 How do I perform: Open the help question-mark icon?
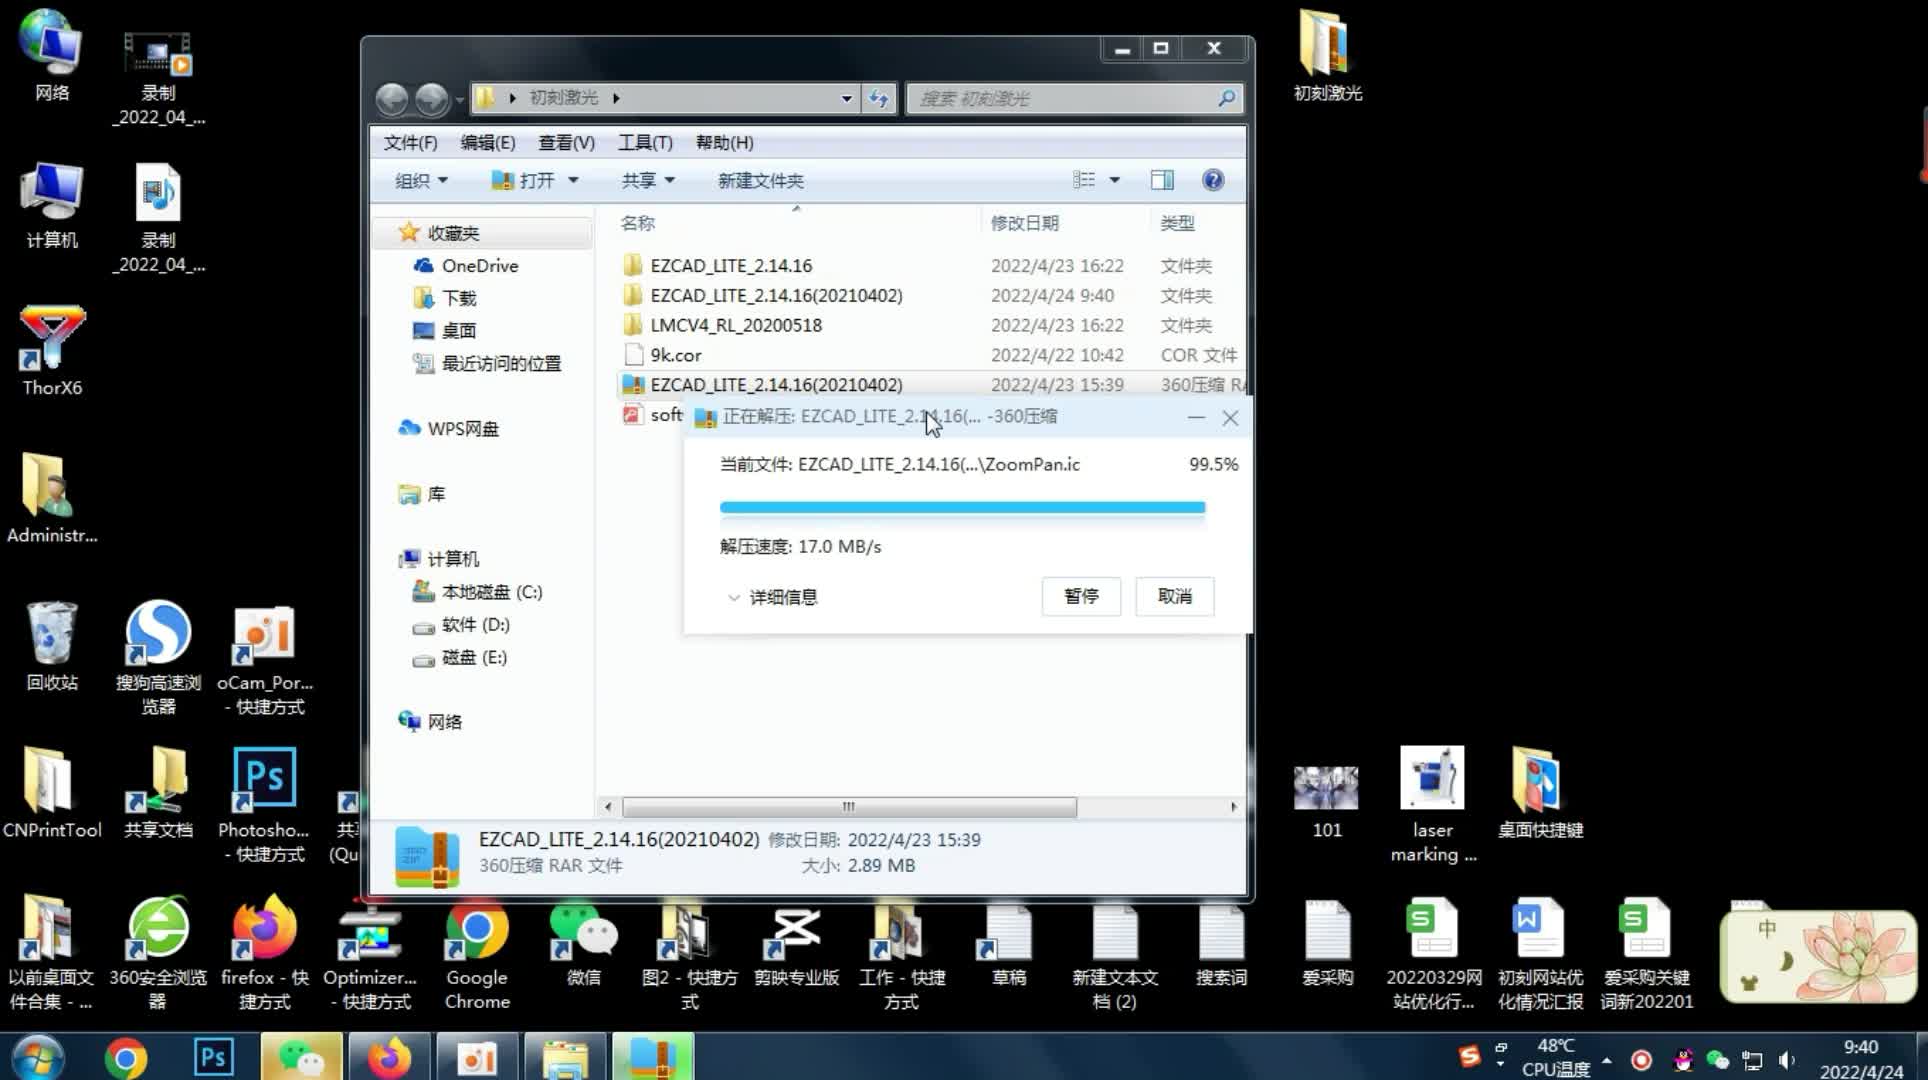coord(1213,180)
